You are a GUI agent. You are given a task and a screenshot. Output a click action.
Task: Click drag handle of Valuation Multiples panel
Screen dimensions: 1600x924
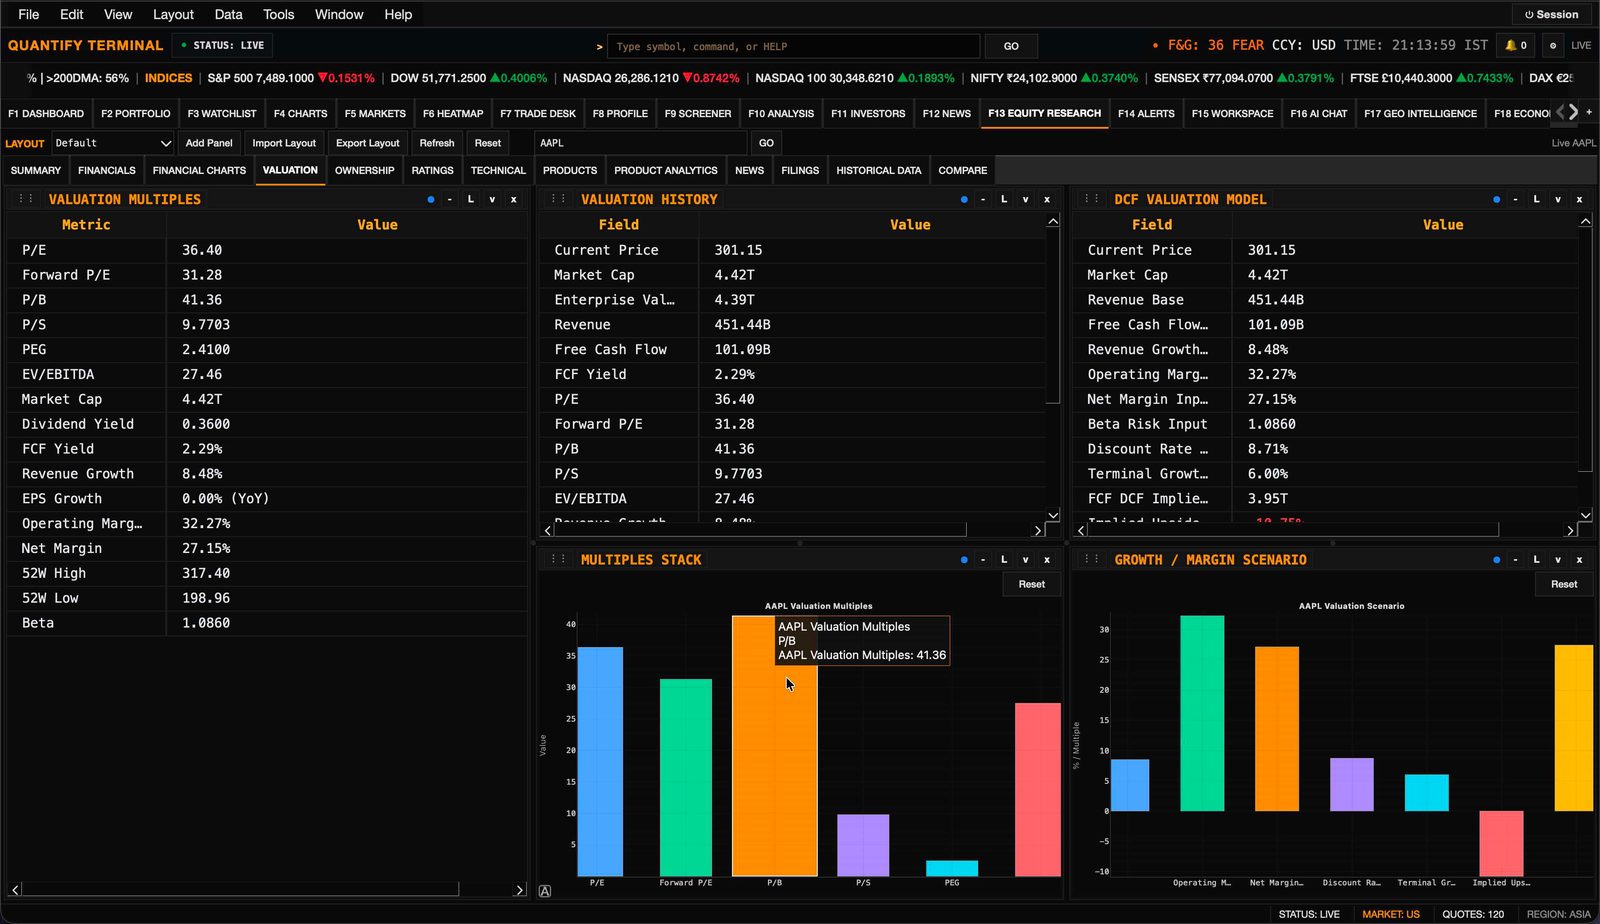click(26, 199)
